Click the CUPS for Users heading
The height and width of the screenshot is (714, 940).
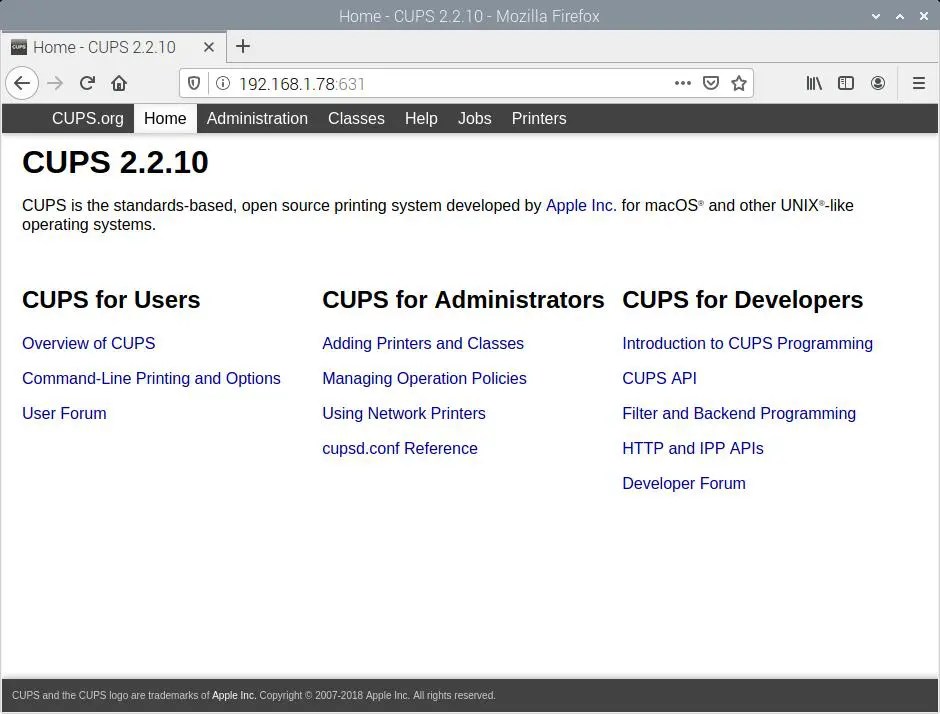[111, 300]
